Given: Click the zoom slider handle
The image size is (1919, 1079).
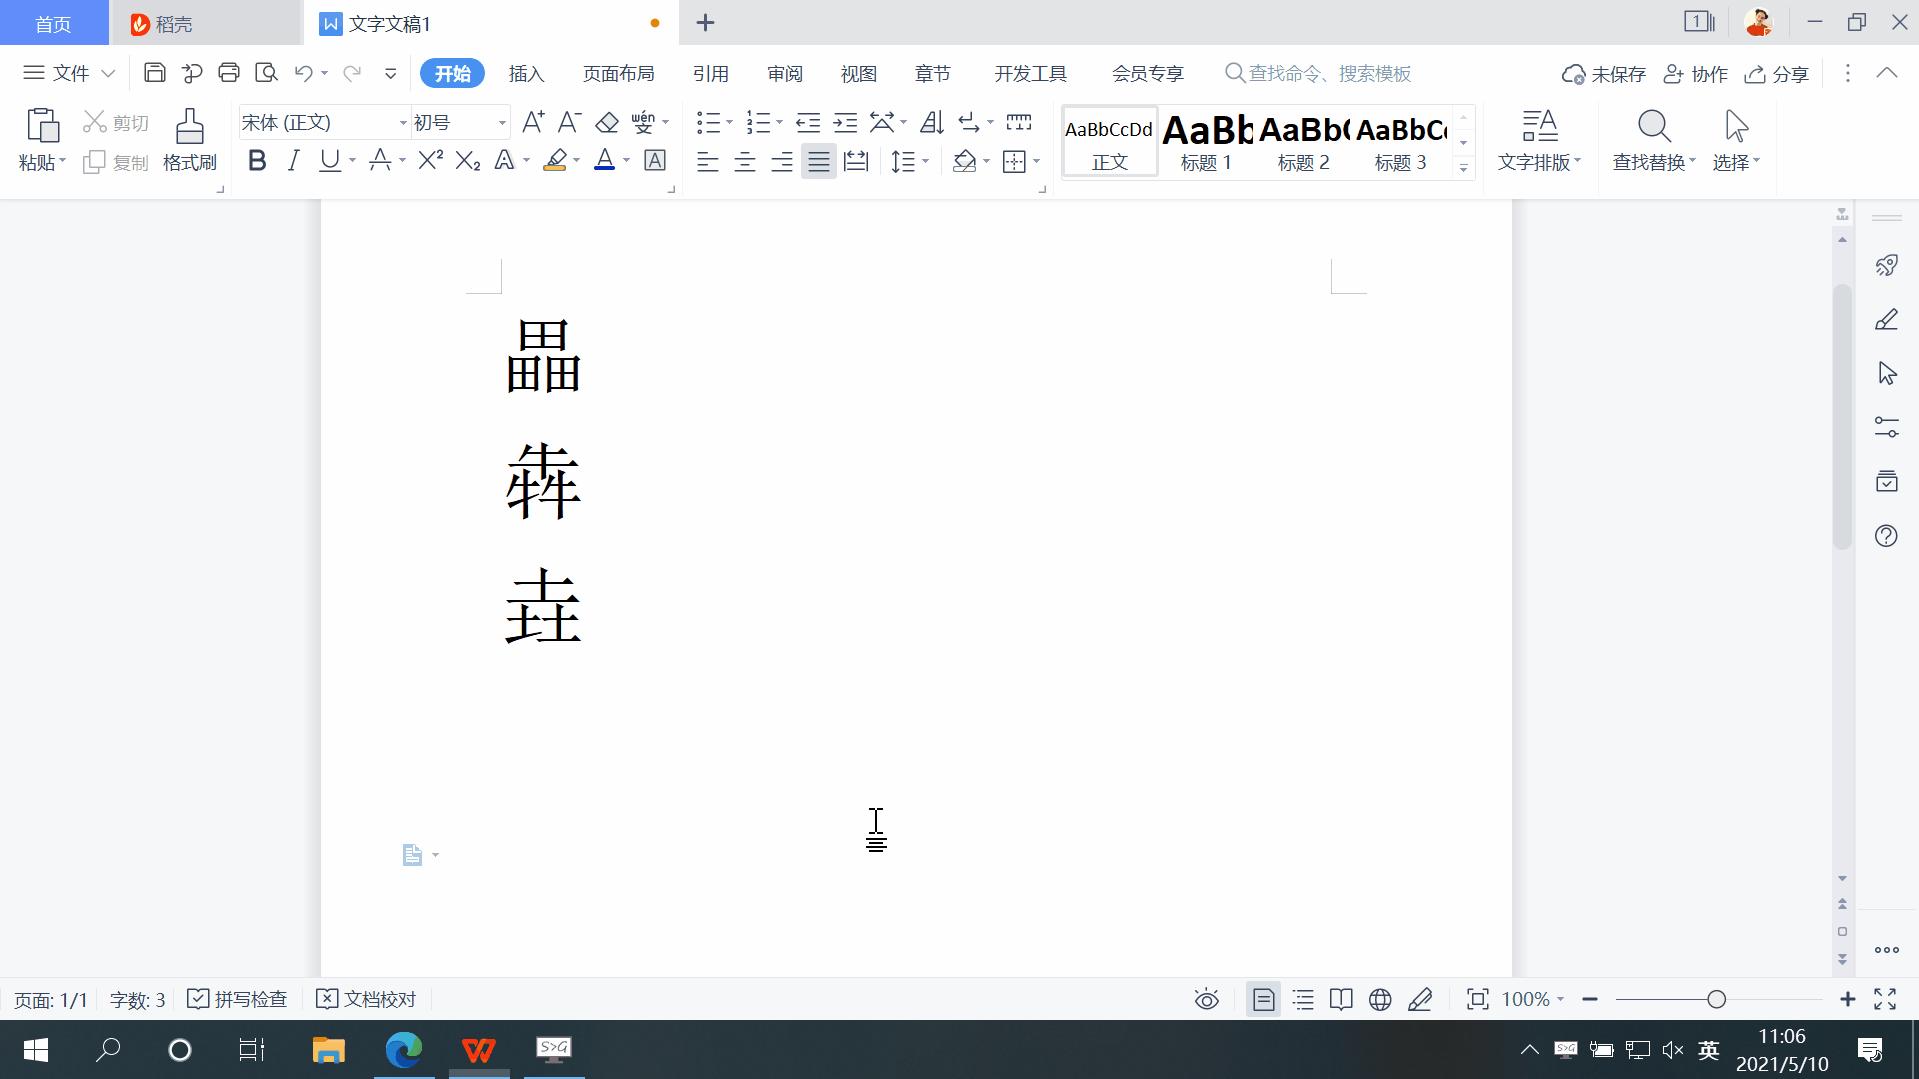Looking at the screenshot, I should click(1715, 999).
